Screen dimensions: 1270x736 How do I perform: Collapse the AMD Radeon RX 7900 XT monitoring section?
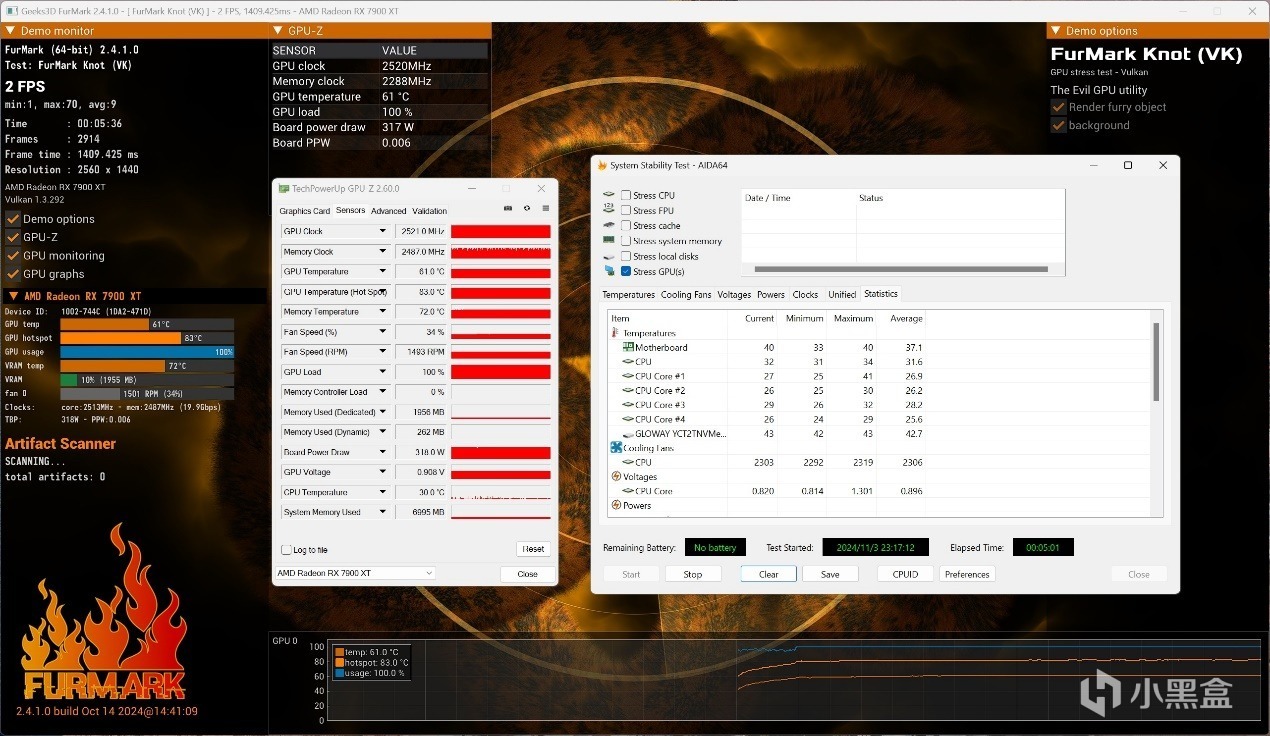[x=13, y=296]
